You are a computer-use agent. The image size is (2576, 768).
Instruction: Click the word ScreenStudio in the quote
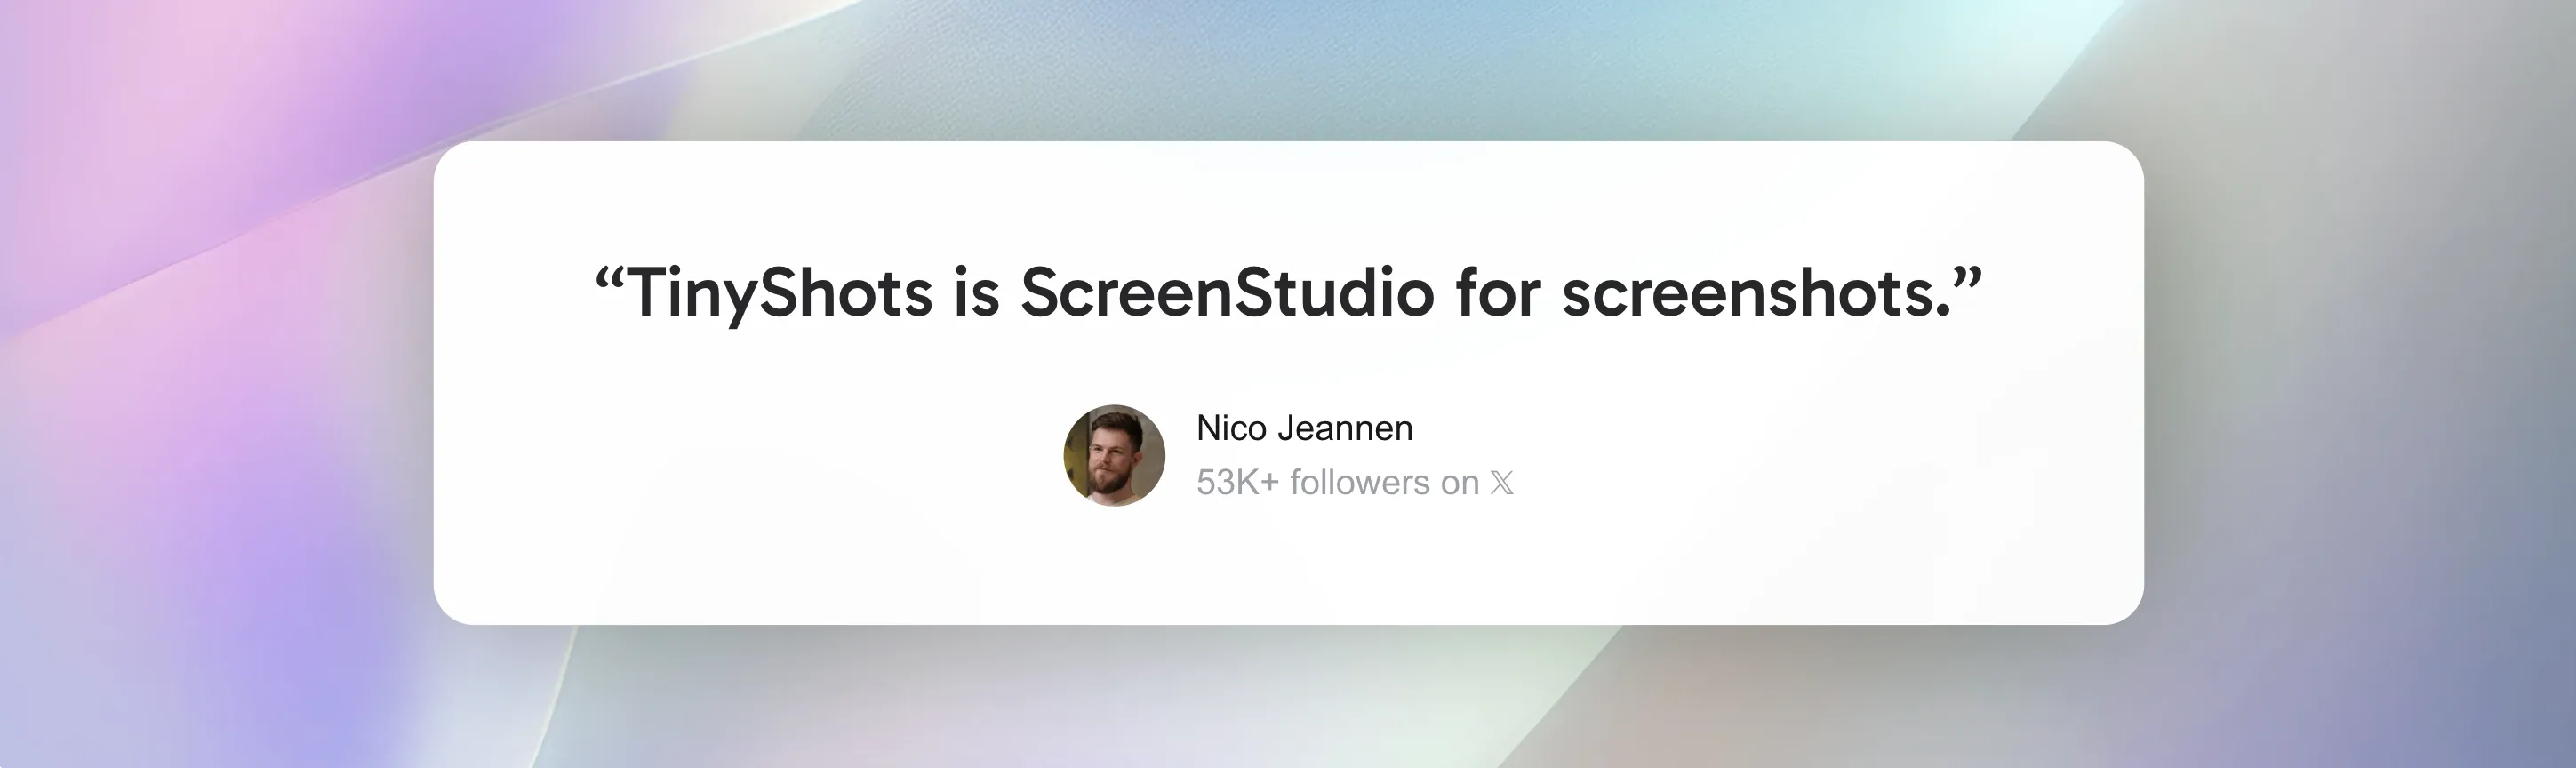(x=1227, y=293)
